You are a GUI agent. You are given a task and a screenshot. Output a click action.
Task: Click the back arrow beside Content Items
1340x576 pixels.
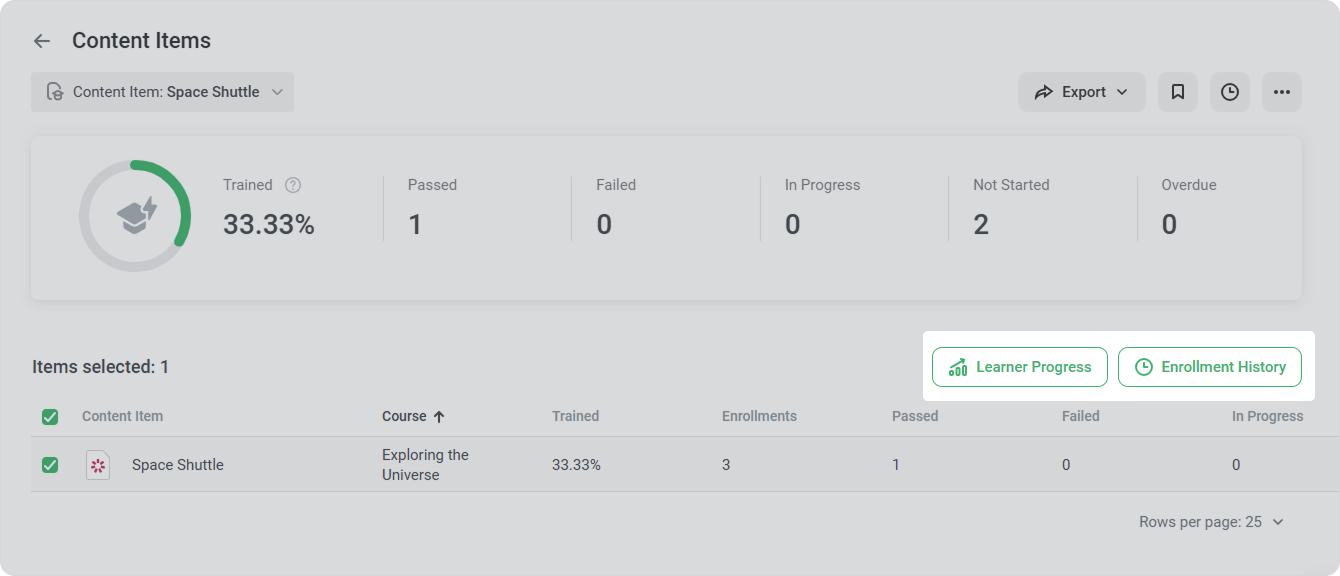pos(41,41)
